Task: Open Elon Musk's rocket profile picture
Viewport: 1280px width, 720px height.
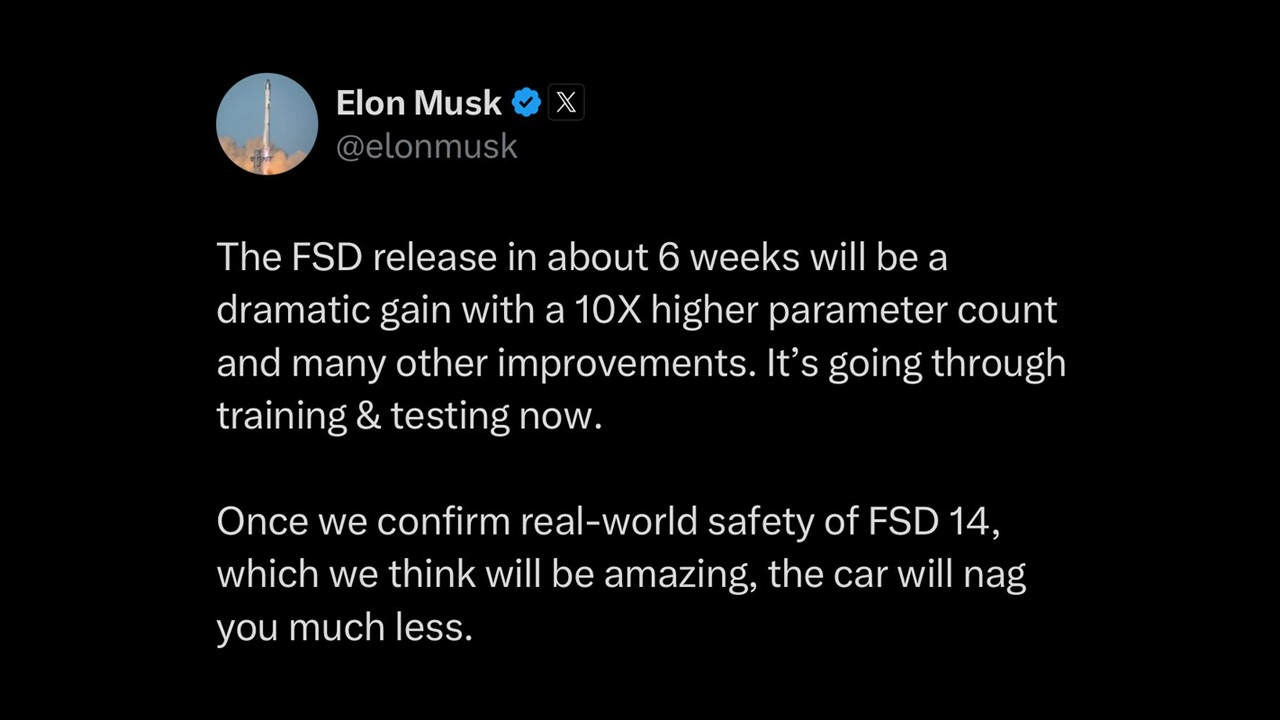Action: click(x=267, y=124)
